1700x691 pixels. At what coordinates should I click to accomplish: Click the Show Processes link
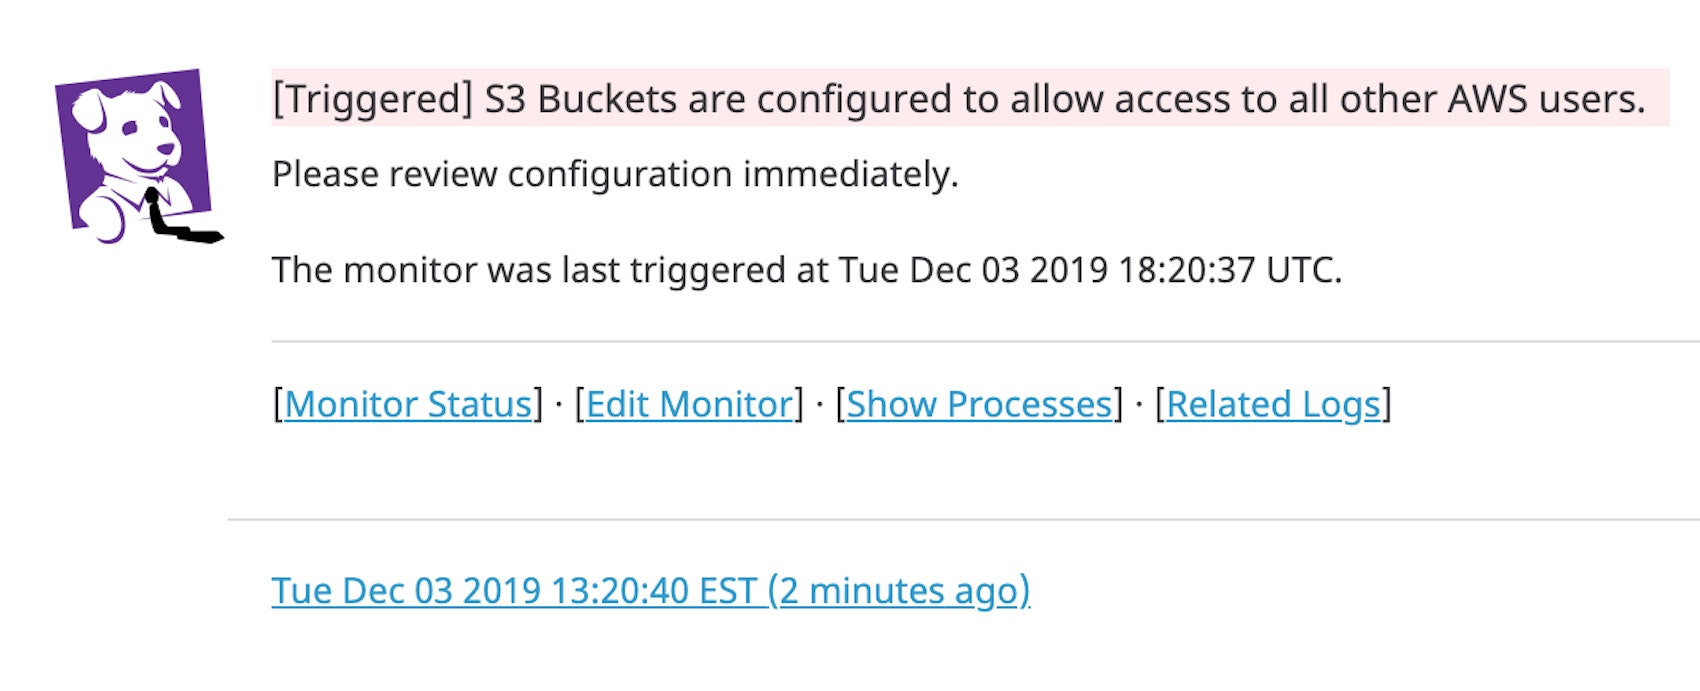[x=979, y=405]
